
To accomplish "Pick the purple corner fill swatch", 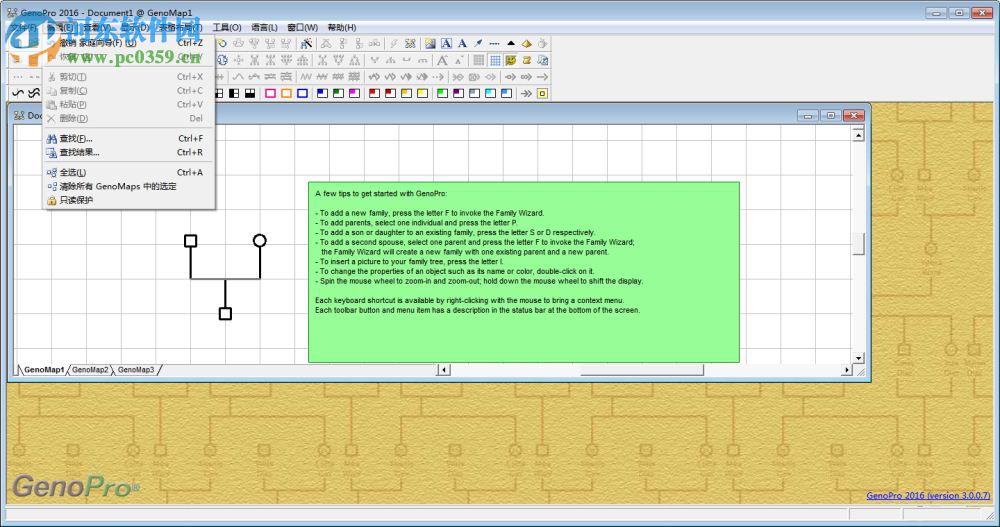I will tap(459, 93).
